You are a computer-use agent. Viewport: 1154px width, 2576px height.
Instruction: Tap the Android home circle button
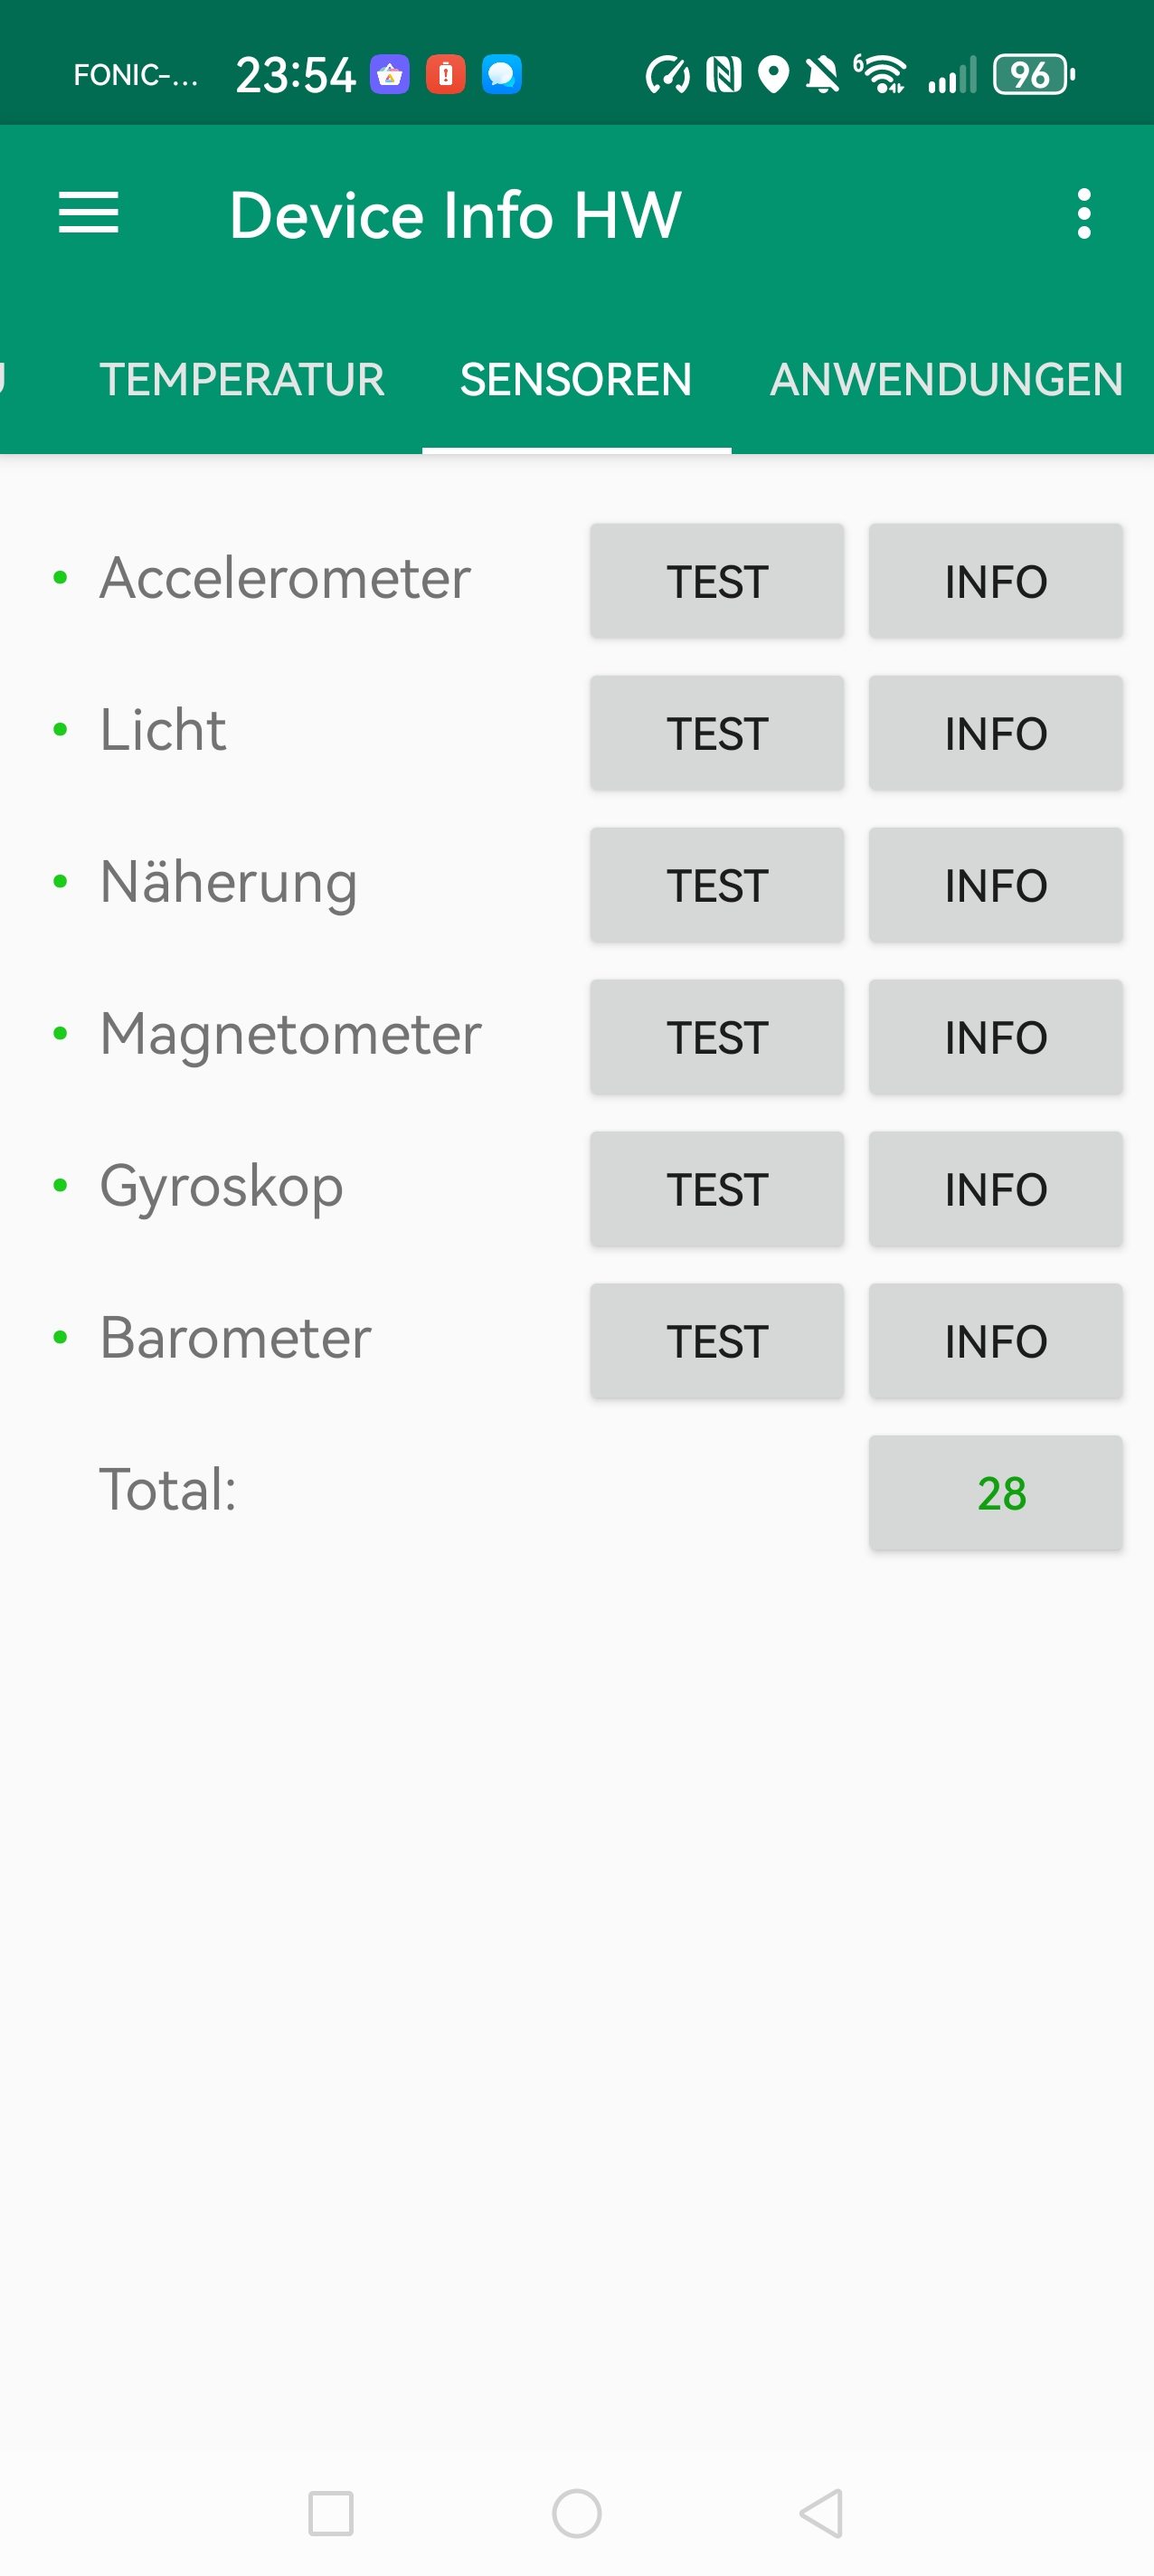coord(577,2512)
